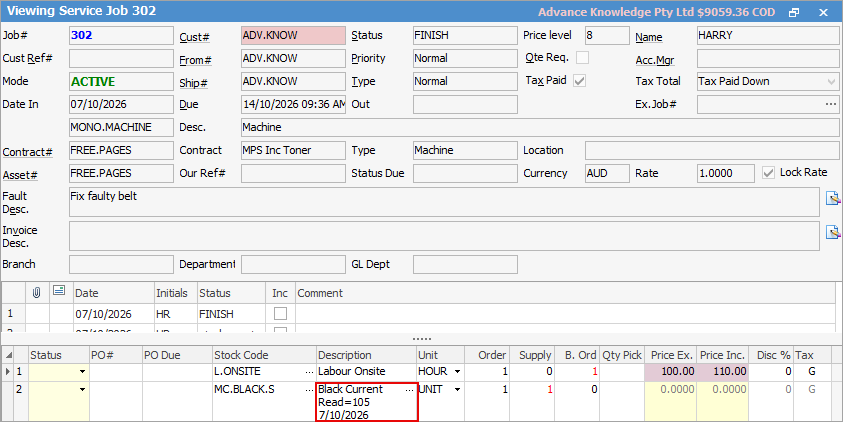The image size is (843, 422).
Task: Click the Name field showing HARRY
Action: coord(768,35)
